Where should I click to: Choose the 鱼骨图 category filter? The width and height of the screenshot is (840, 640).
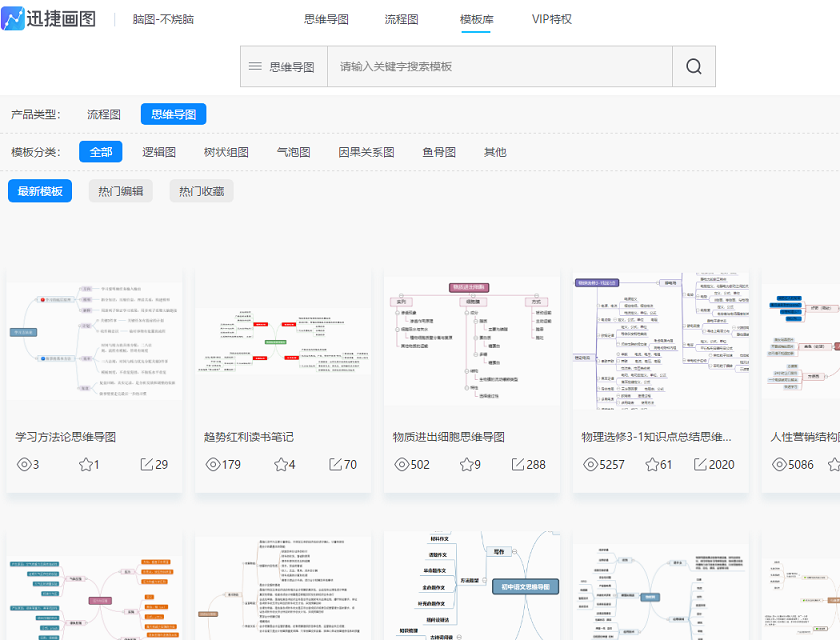[438, 153]
